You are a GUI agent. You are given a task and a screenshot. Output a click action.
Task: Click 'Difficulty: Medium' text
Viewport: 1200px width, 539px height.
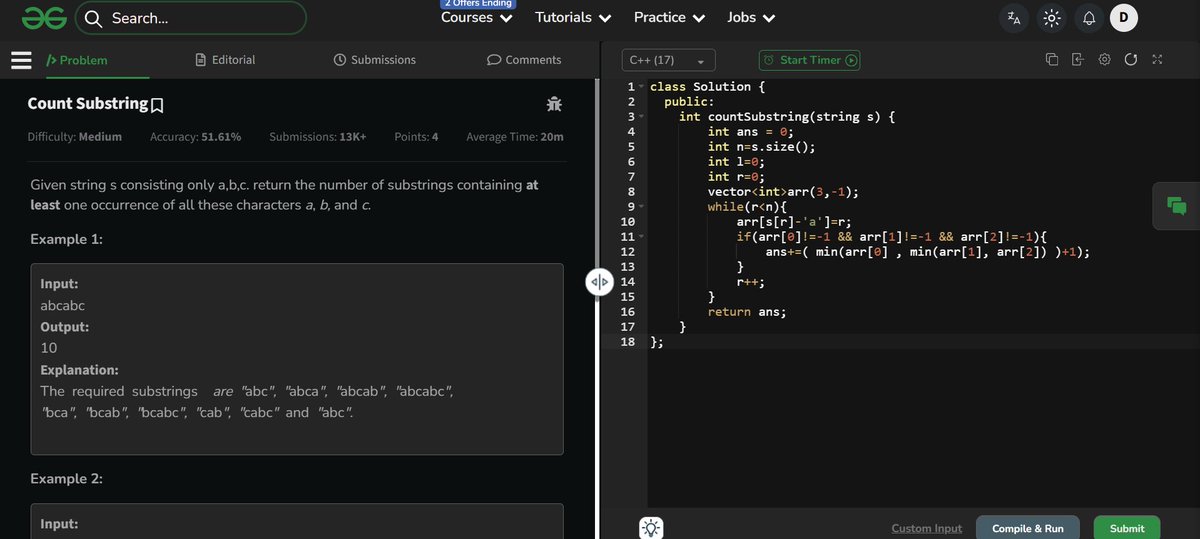pyautogui.click(x=74, y=137)
